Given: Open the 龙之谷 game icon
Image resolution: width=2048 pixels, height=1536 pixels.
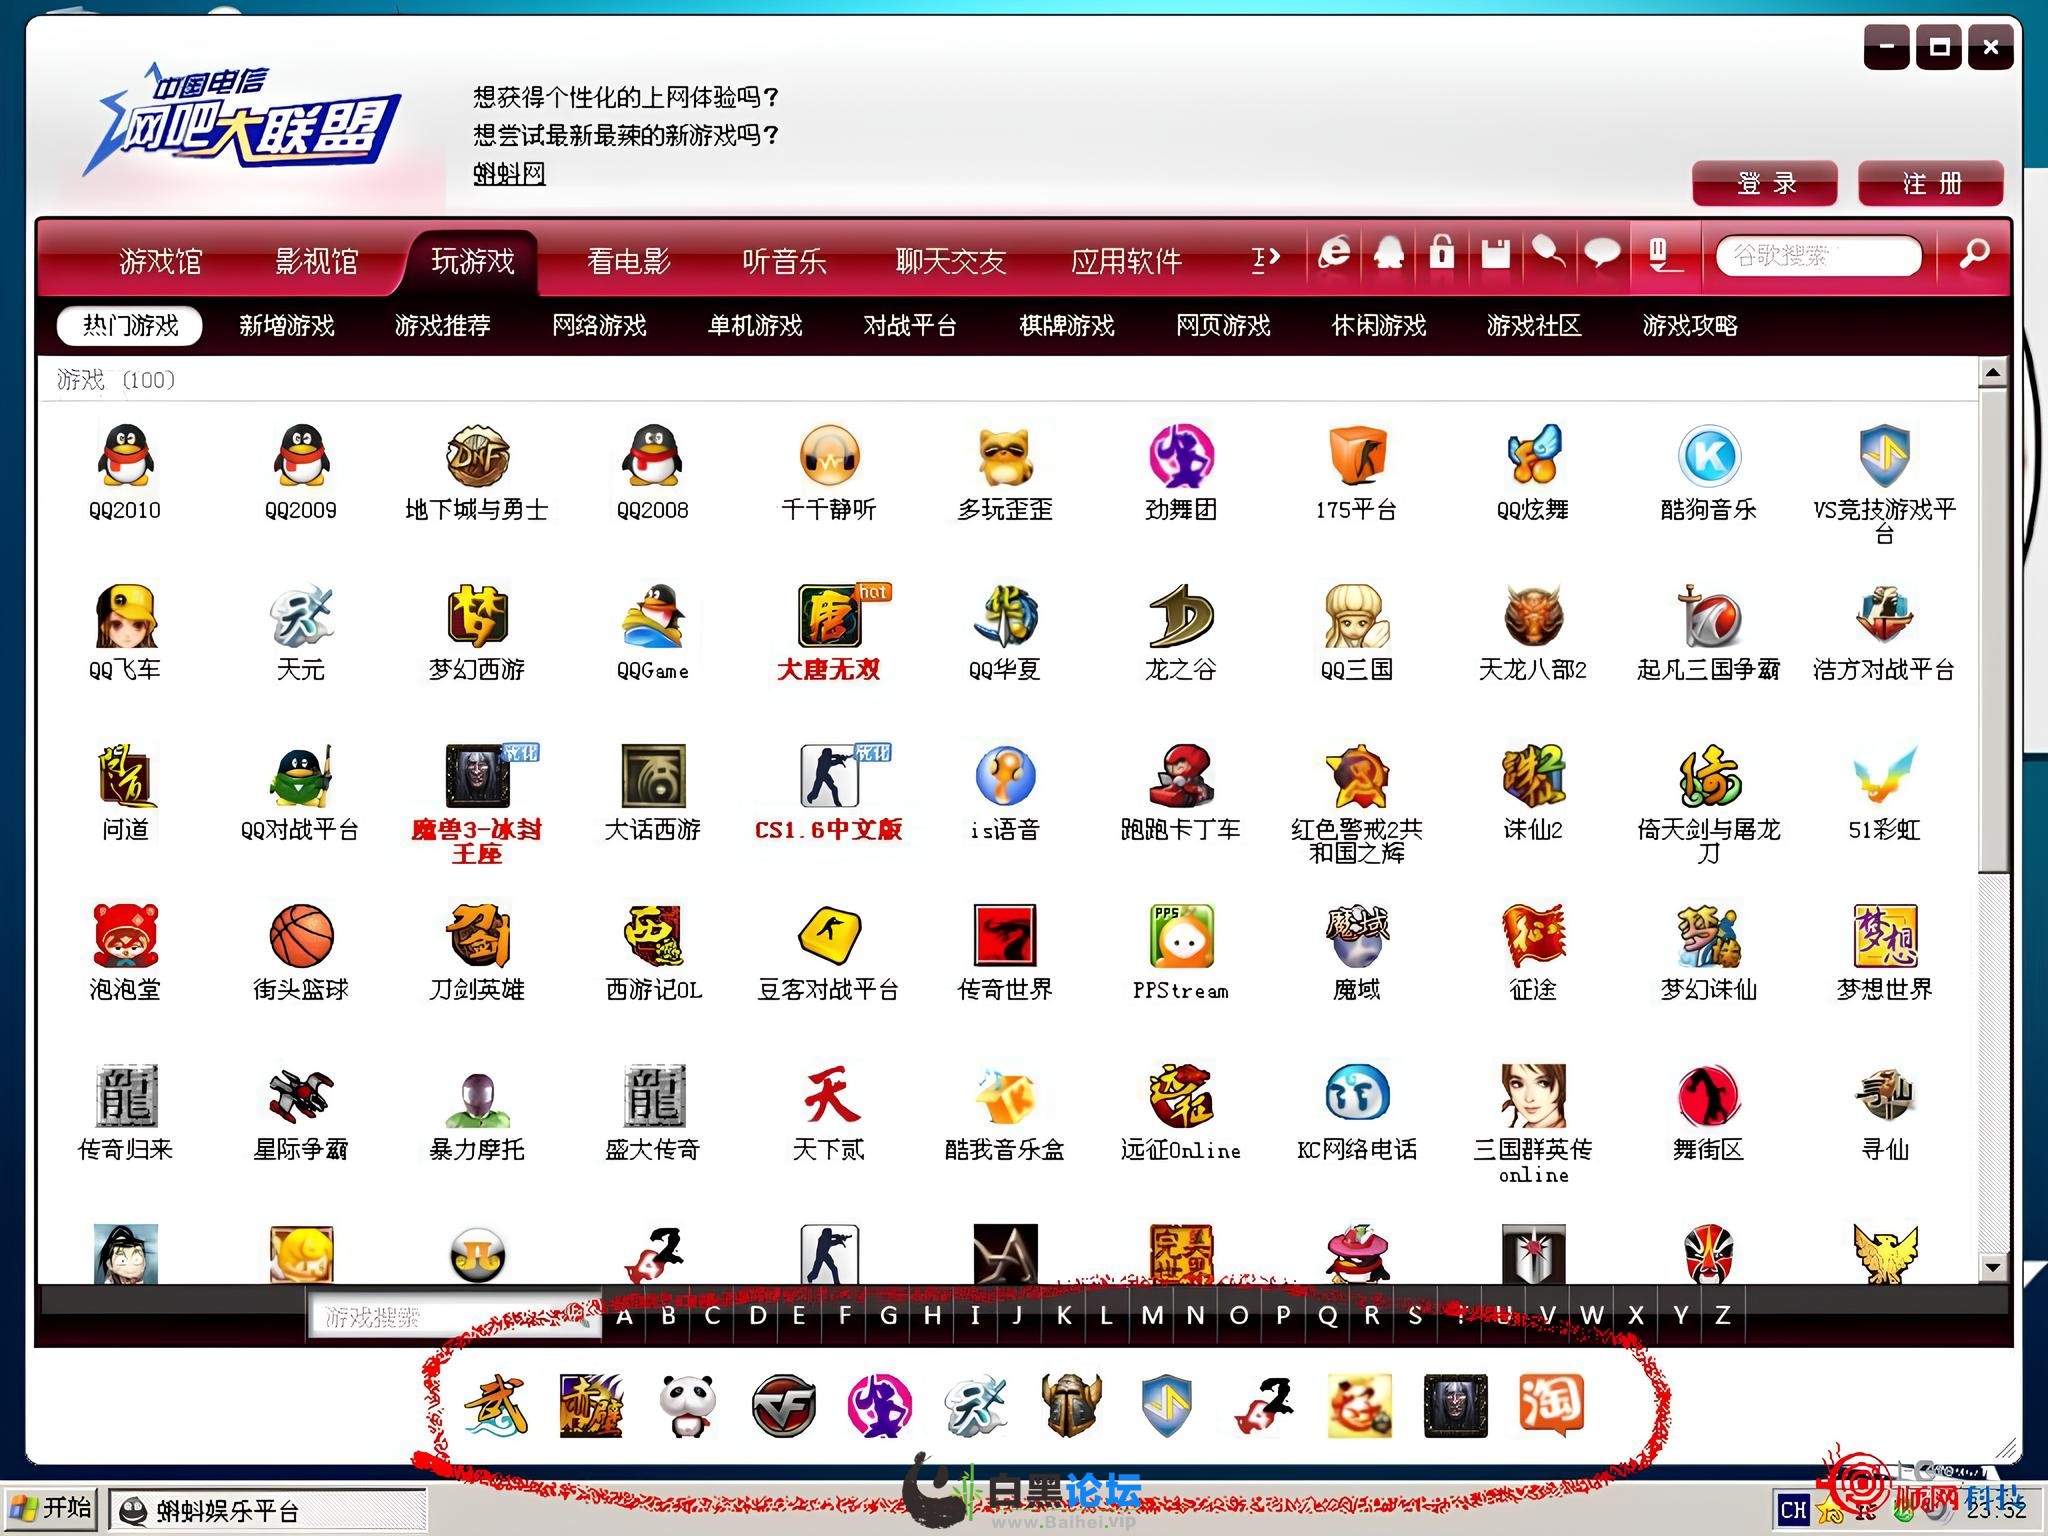Looking at the screenshot, I should pos(1181,615).
